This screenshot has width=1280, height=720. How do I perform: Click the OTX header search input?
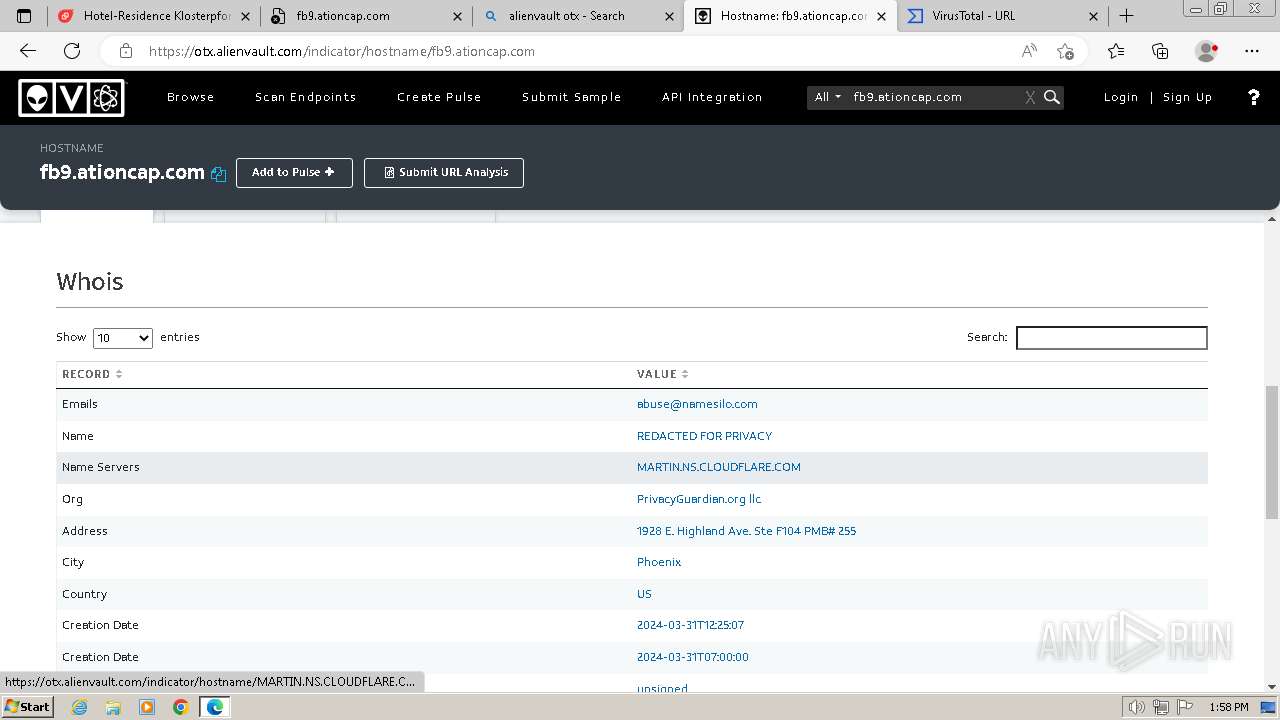934,97
